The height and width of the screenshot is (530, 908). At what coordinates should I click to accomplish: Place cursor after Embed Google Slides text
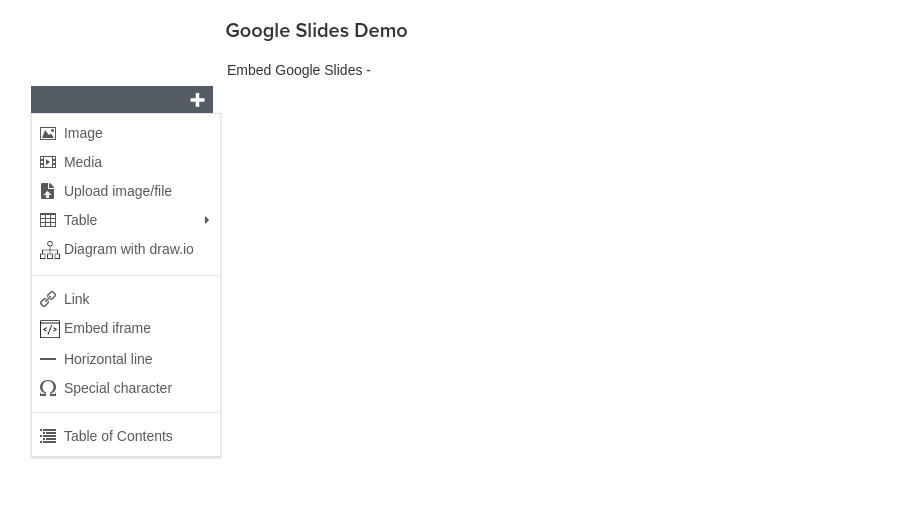372,71
